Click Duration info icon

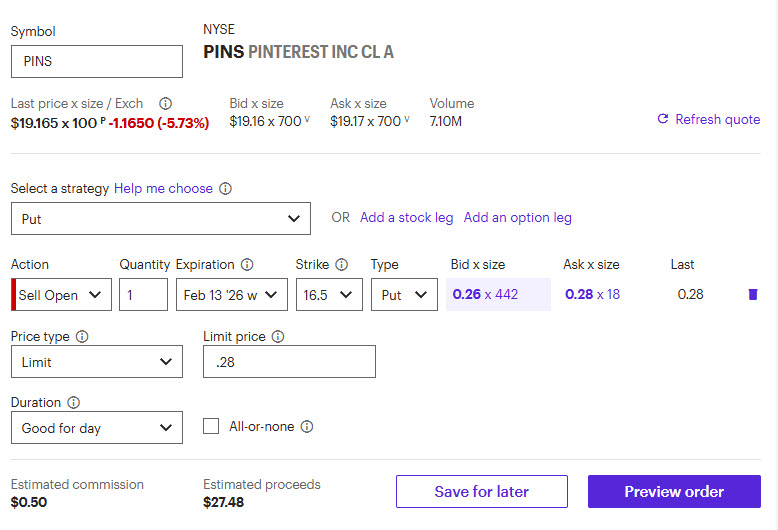pyautogui.click(x=74, y=403)
